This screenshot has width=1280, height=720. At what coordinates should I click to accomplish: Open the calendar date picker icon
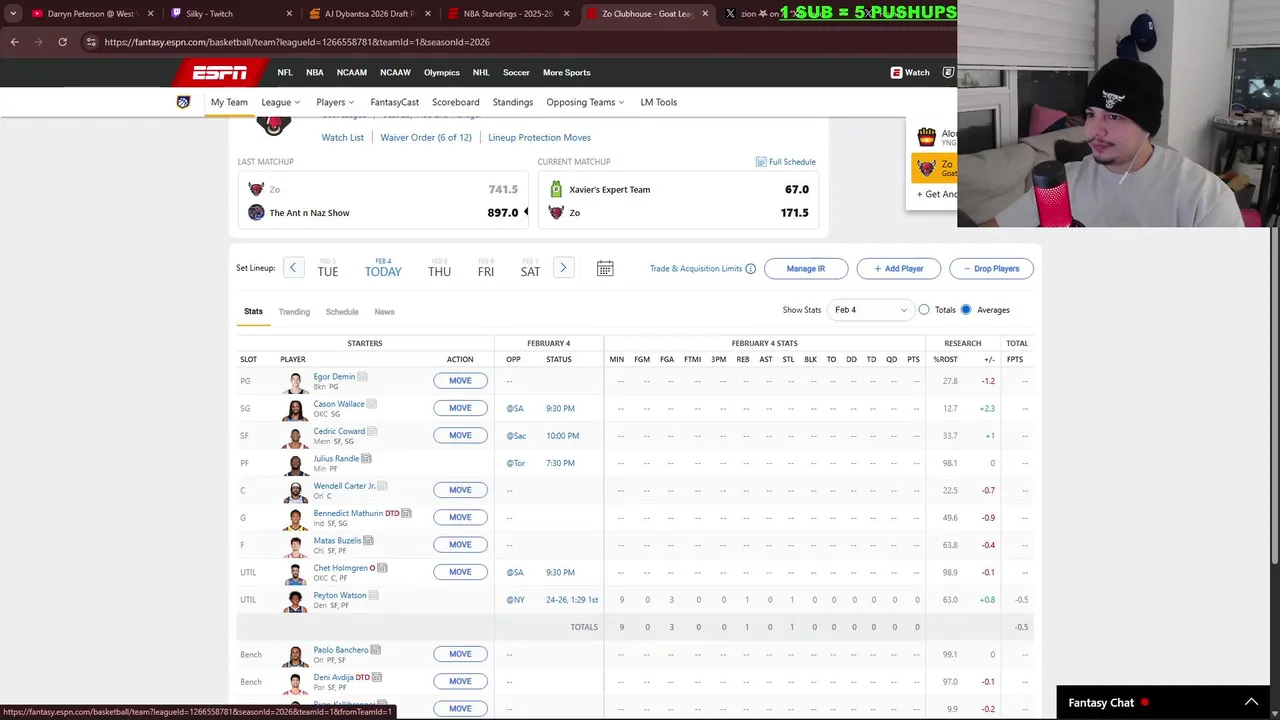point(605,268)
